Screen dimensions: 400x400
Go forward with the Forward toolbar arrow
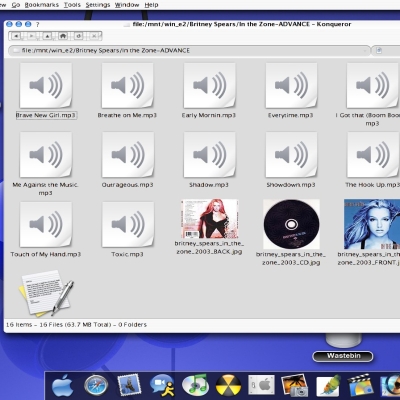tap(31, 36)
